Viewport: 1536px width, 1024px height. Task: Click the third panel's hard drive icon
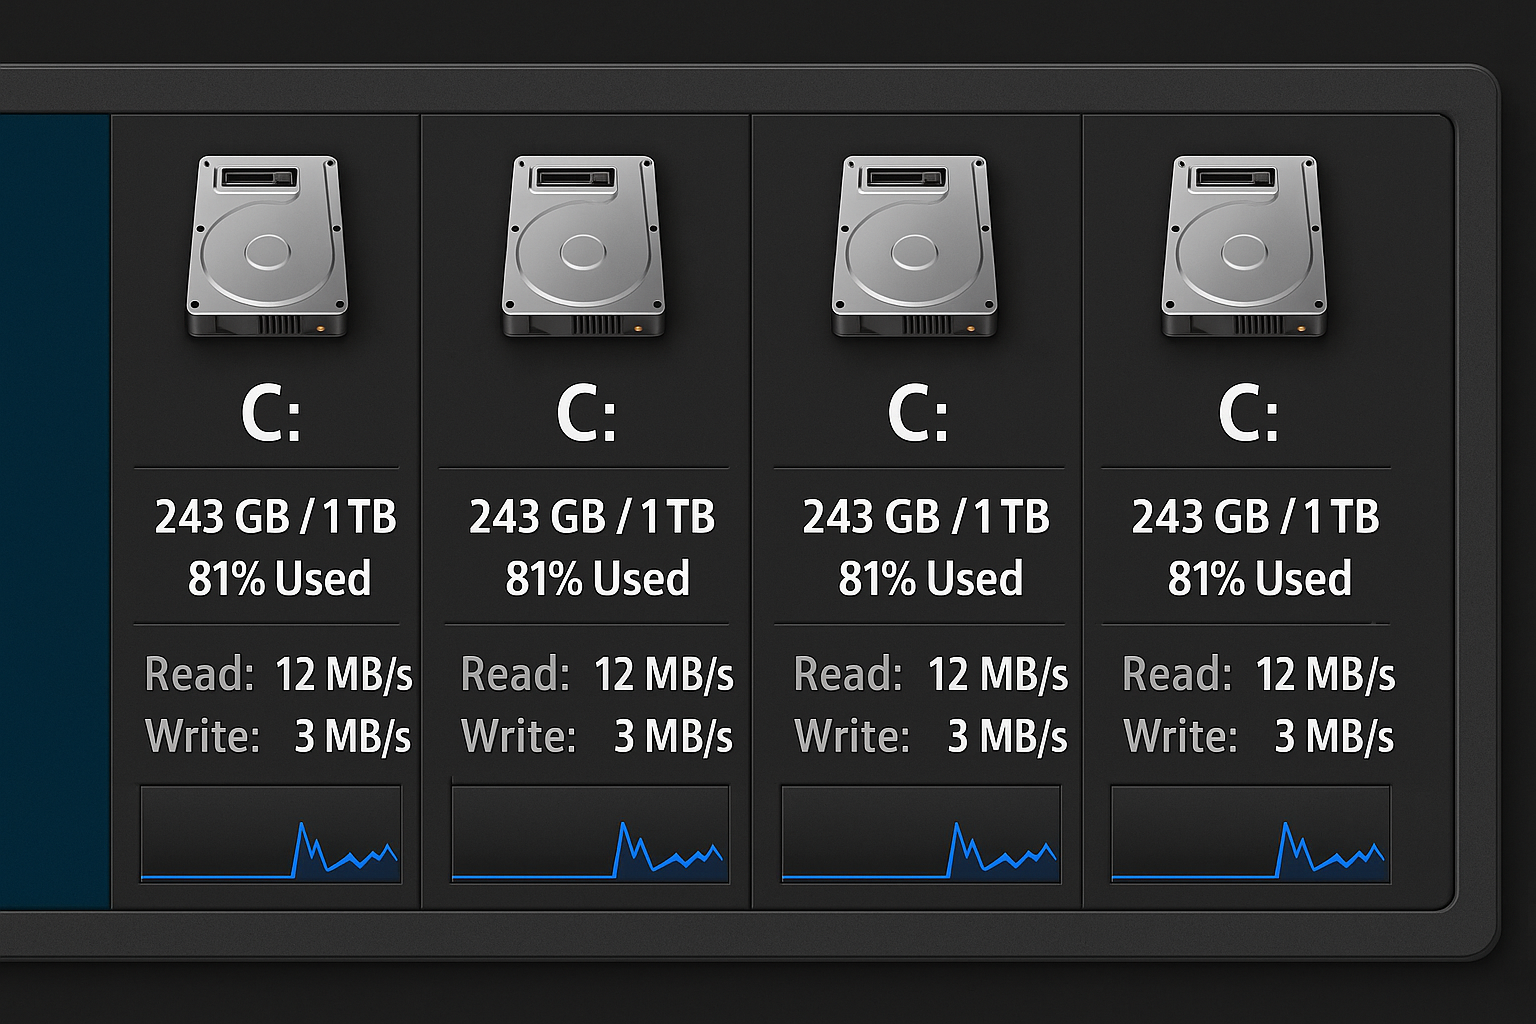coord(914,246)
